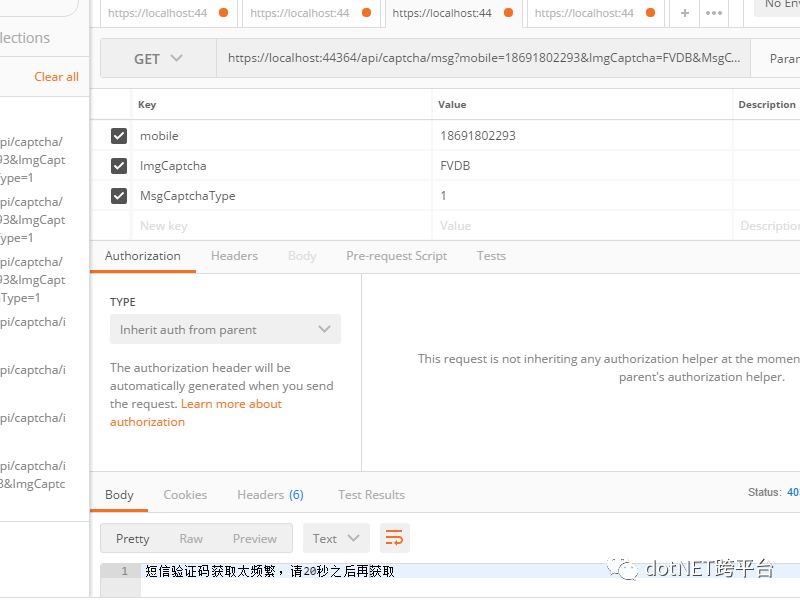
Task: Open the Pre-request Script tab
Action: tap(396, 256)
